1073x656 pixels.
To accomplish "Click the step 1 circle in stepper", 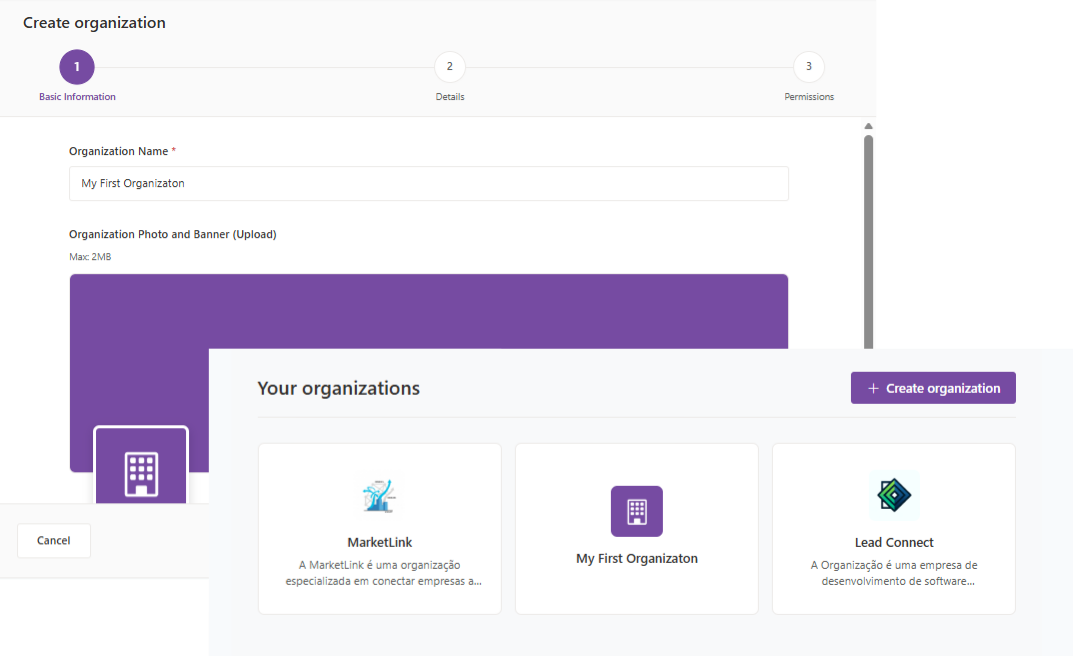I will (x=77, y=67).
